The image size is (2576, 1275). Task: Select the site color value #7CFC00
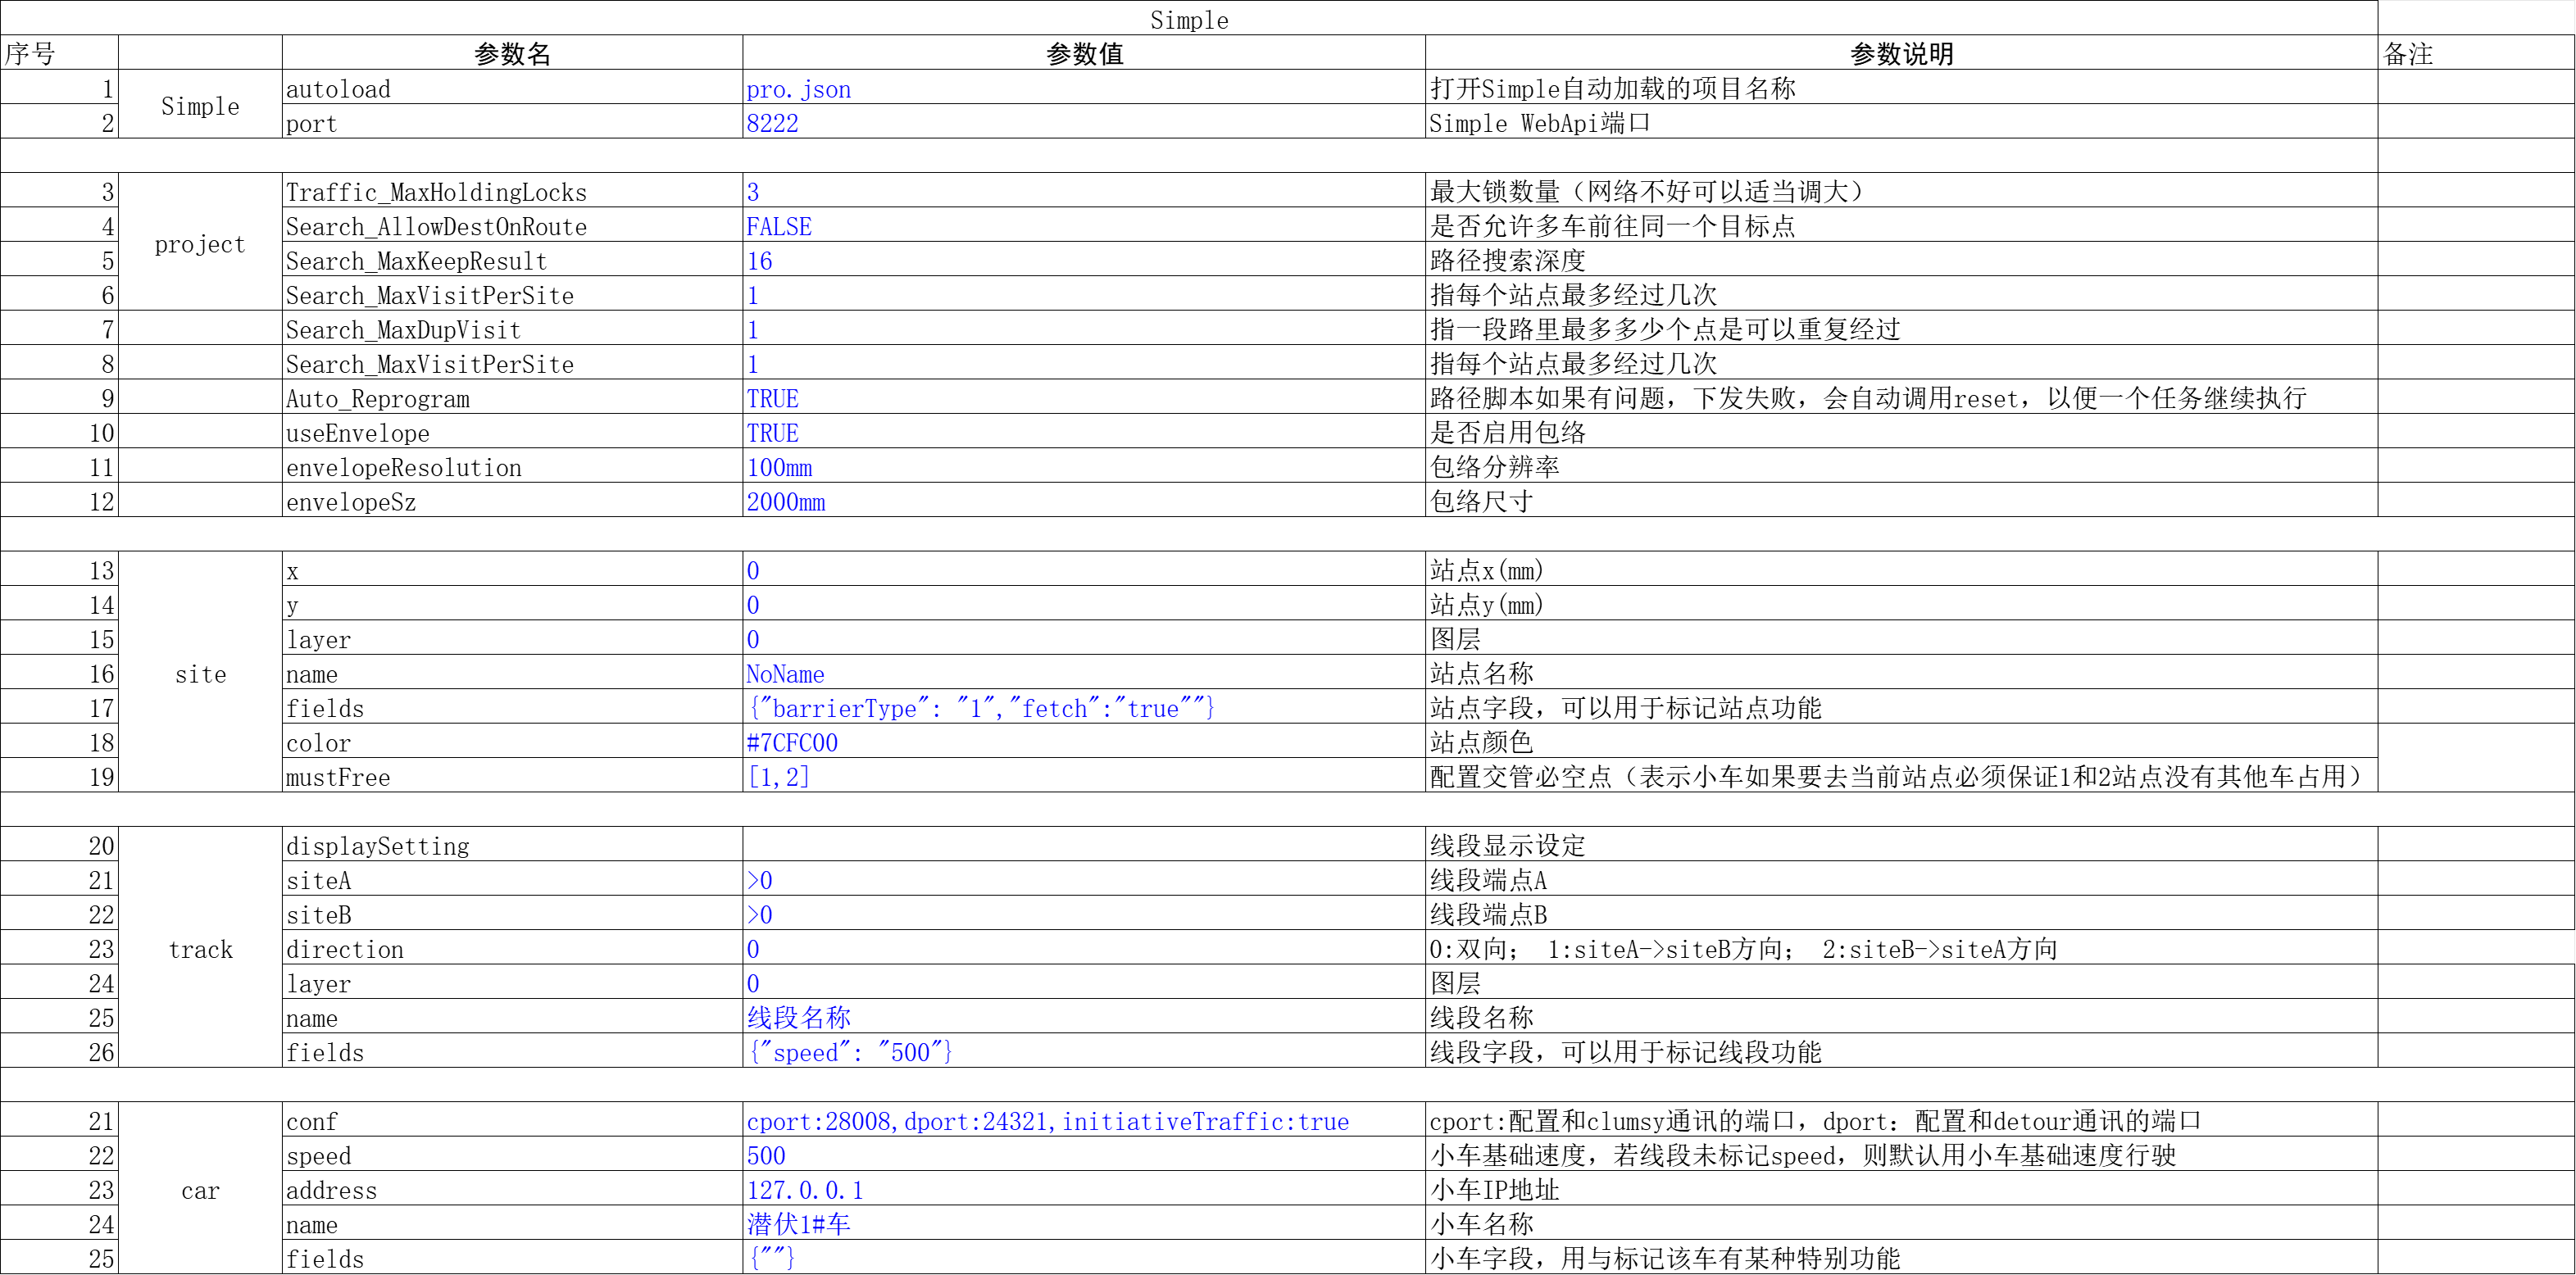(x=792, y=743)
